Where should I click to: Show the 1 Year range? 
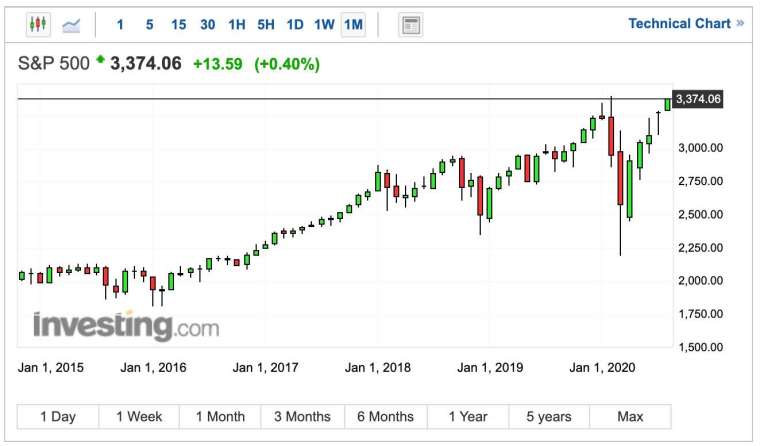click(468, 416)
